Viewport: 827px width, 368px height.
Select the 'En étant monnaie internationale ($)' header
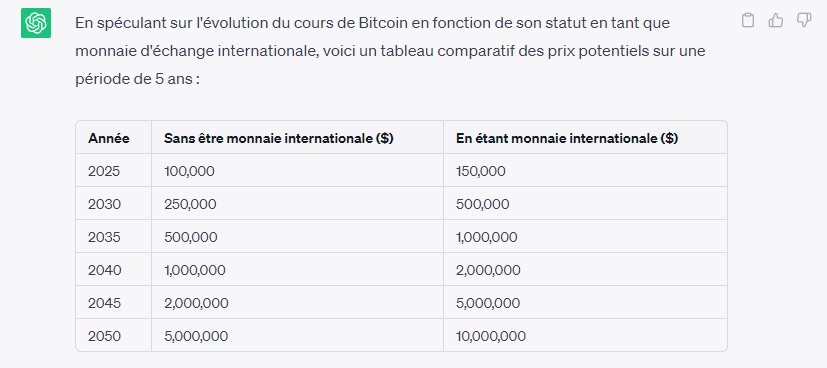click(x=567, y=138)
